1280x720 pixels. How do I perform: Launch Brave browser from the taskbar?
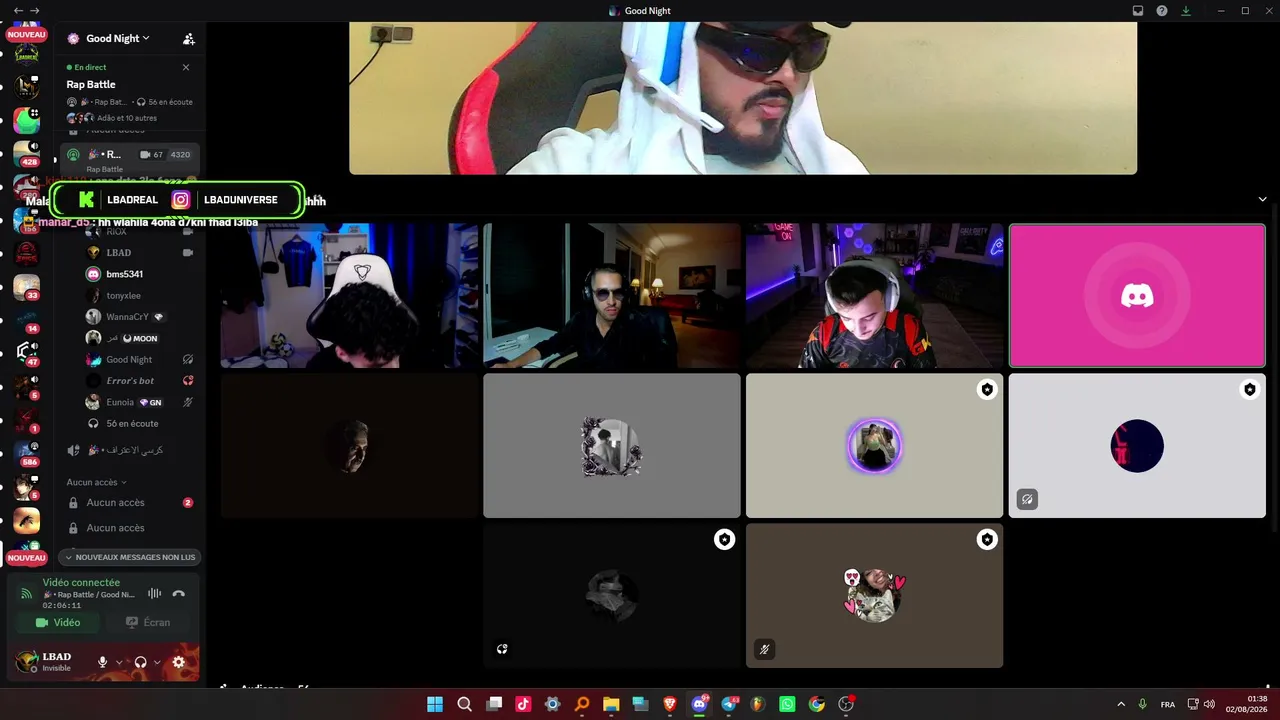[x=670, y=704]
